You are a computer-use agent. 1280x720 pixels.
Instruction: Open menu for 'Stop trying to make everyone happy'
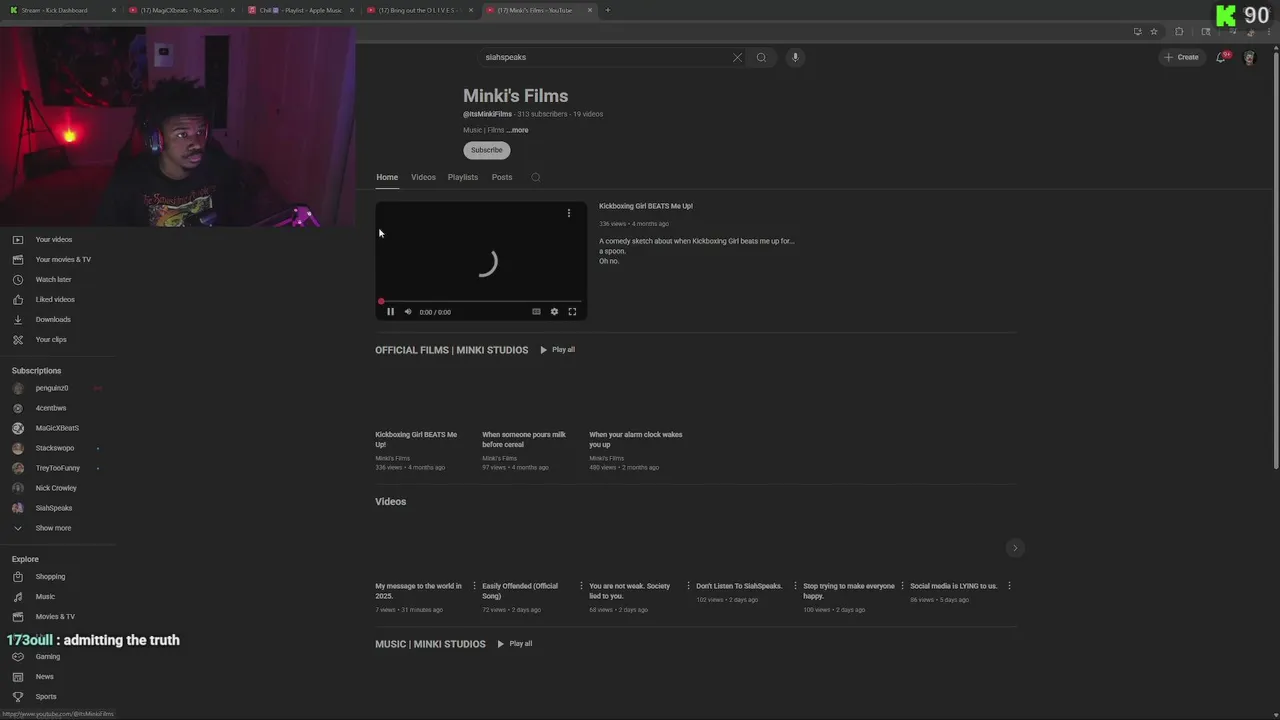click(902, 586)
